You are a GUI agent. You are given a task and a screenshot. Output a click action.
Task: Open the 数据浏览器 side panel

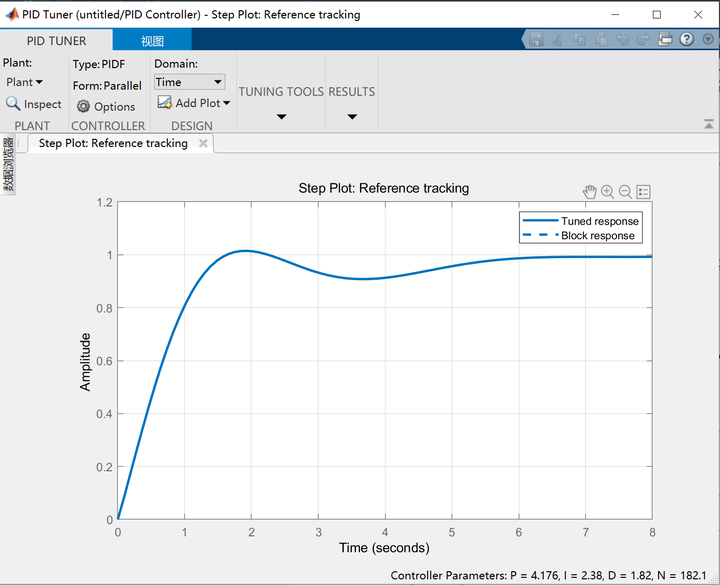tap(8, 164)
